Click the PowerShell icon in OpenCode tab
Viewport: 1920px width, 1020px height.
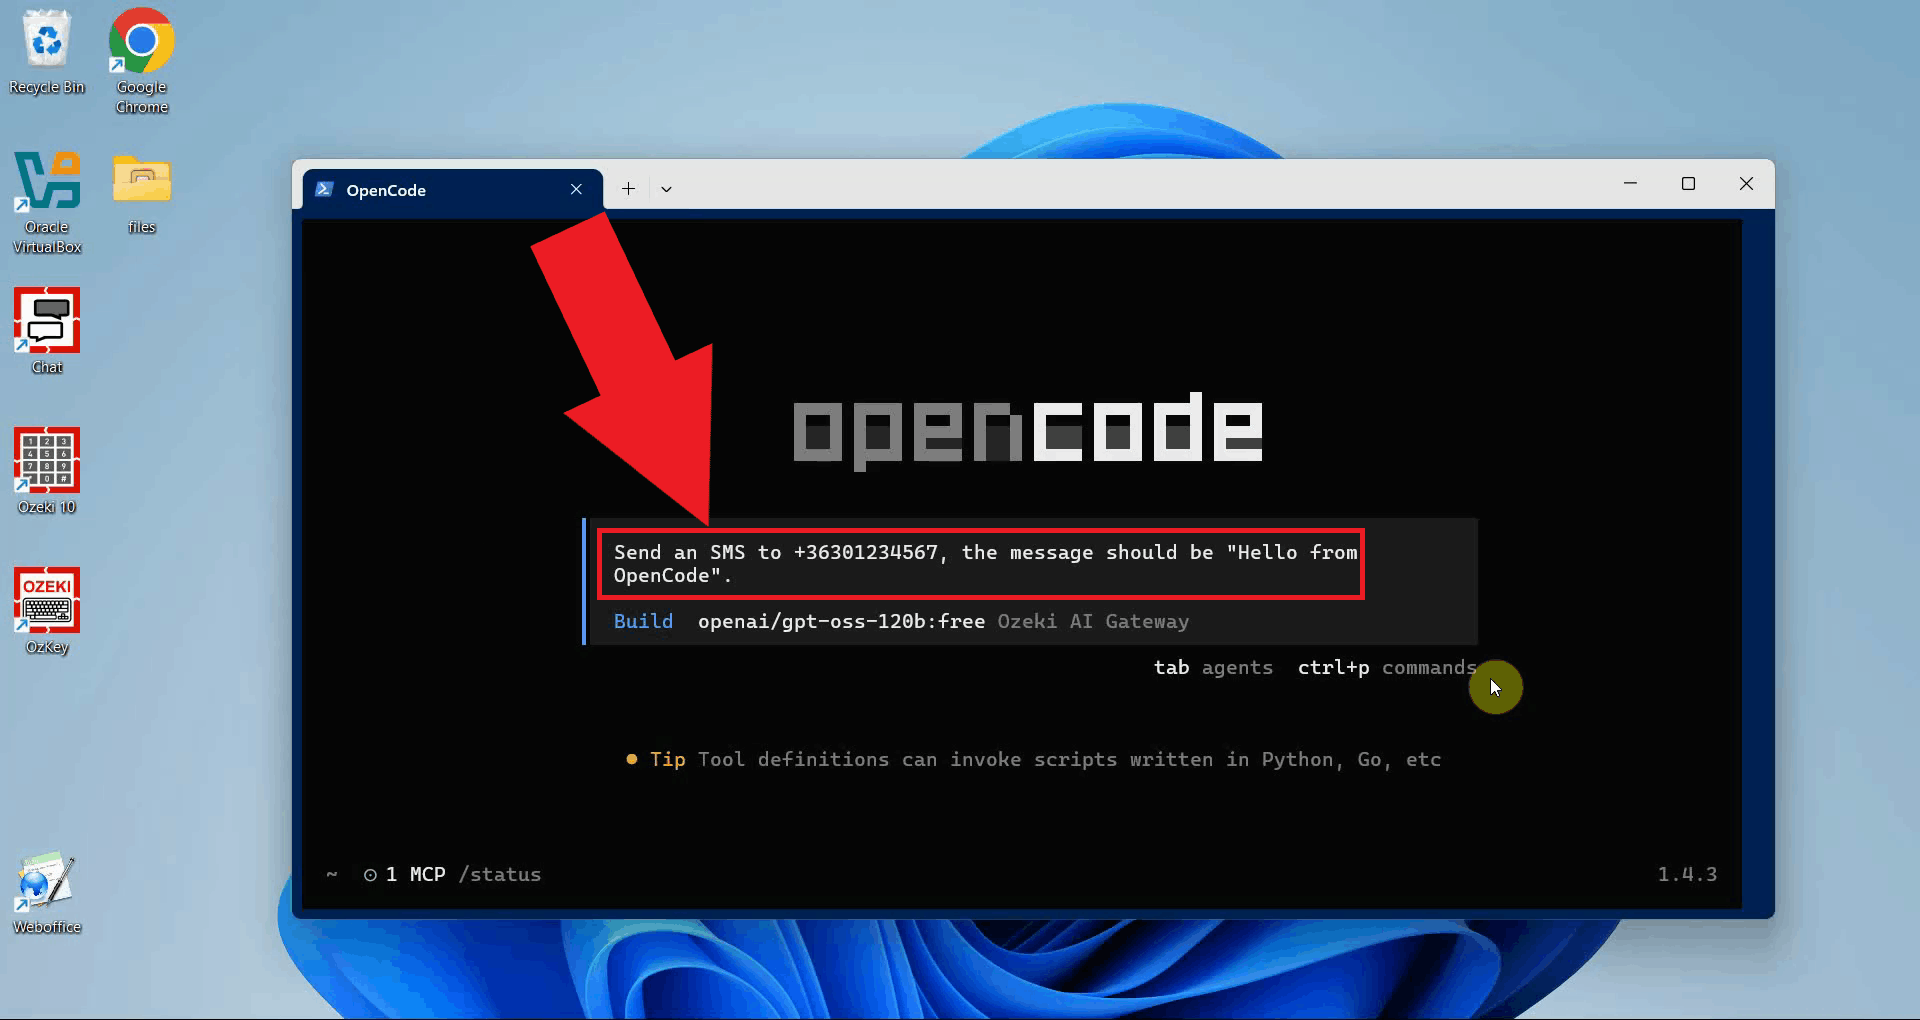[324, 189]
